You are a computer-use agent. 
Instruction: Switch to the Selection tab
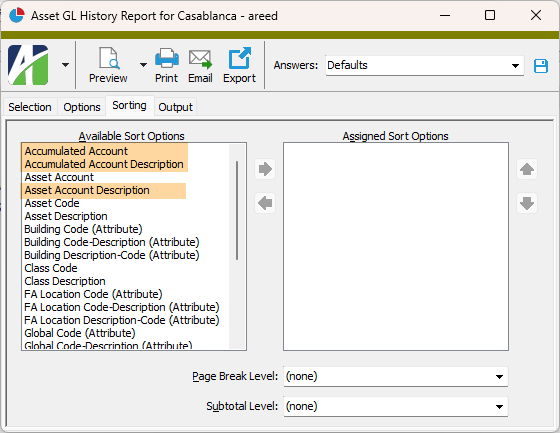point(30,107)
